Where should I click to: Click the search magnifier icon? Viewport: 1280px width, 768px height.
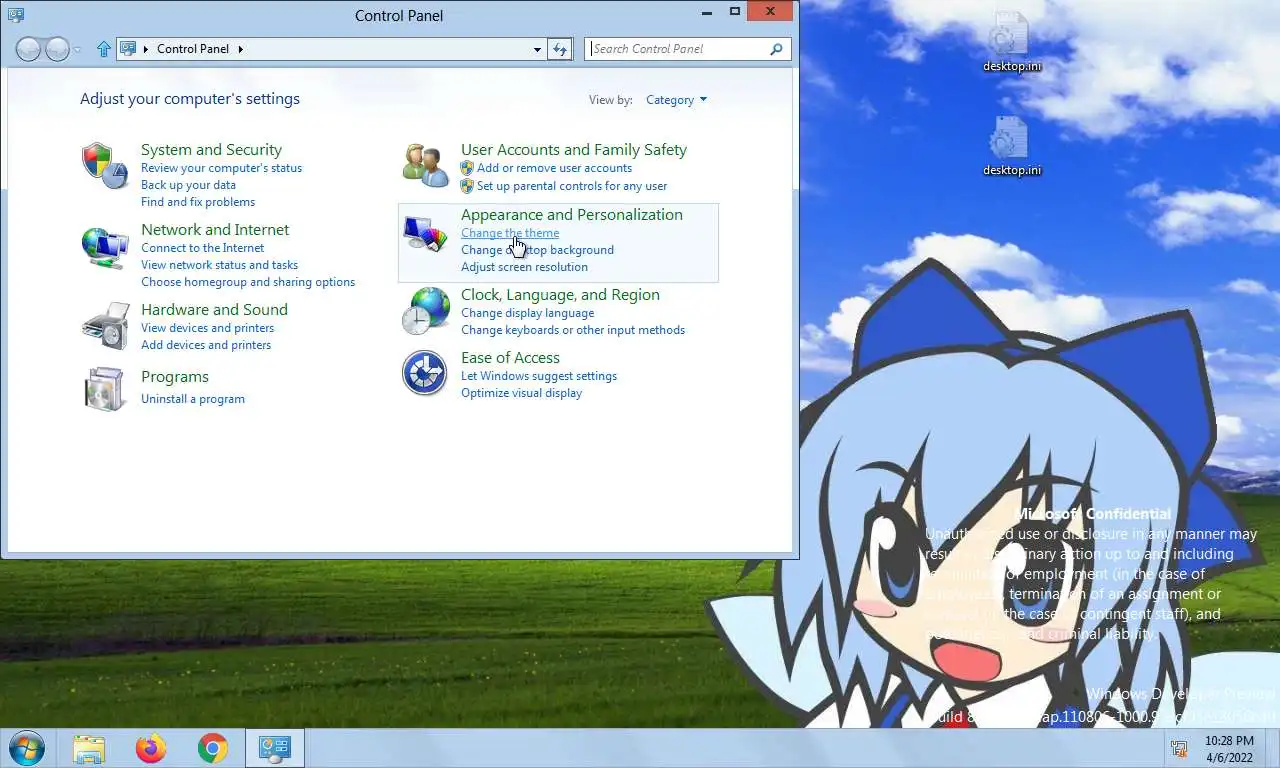776,48
